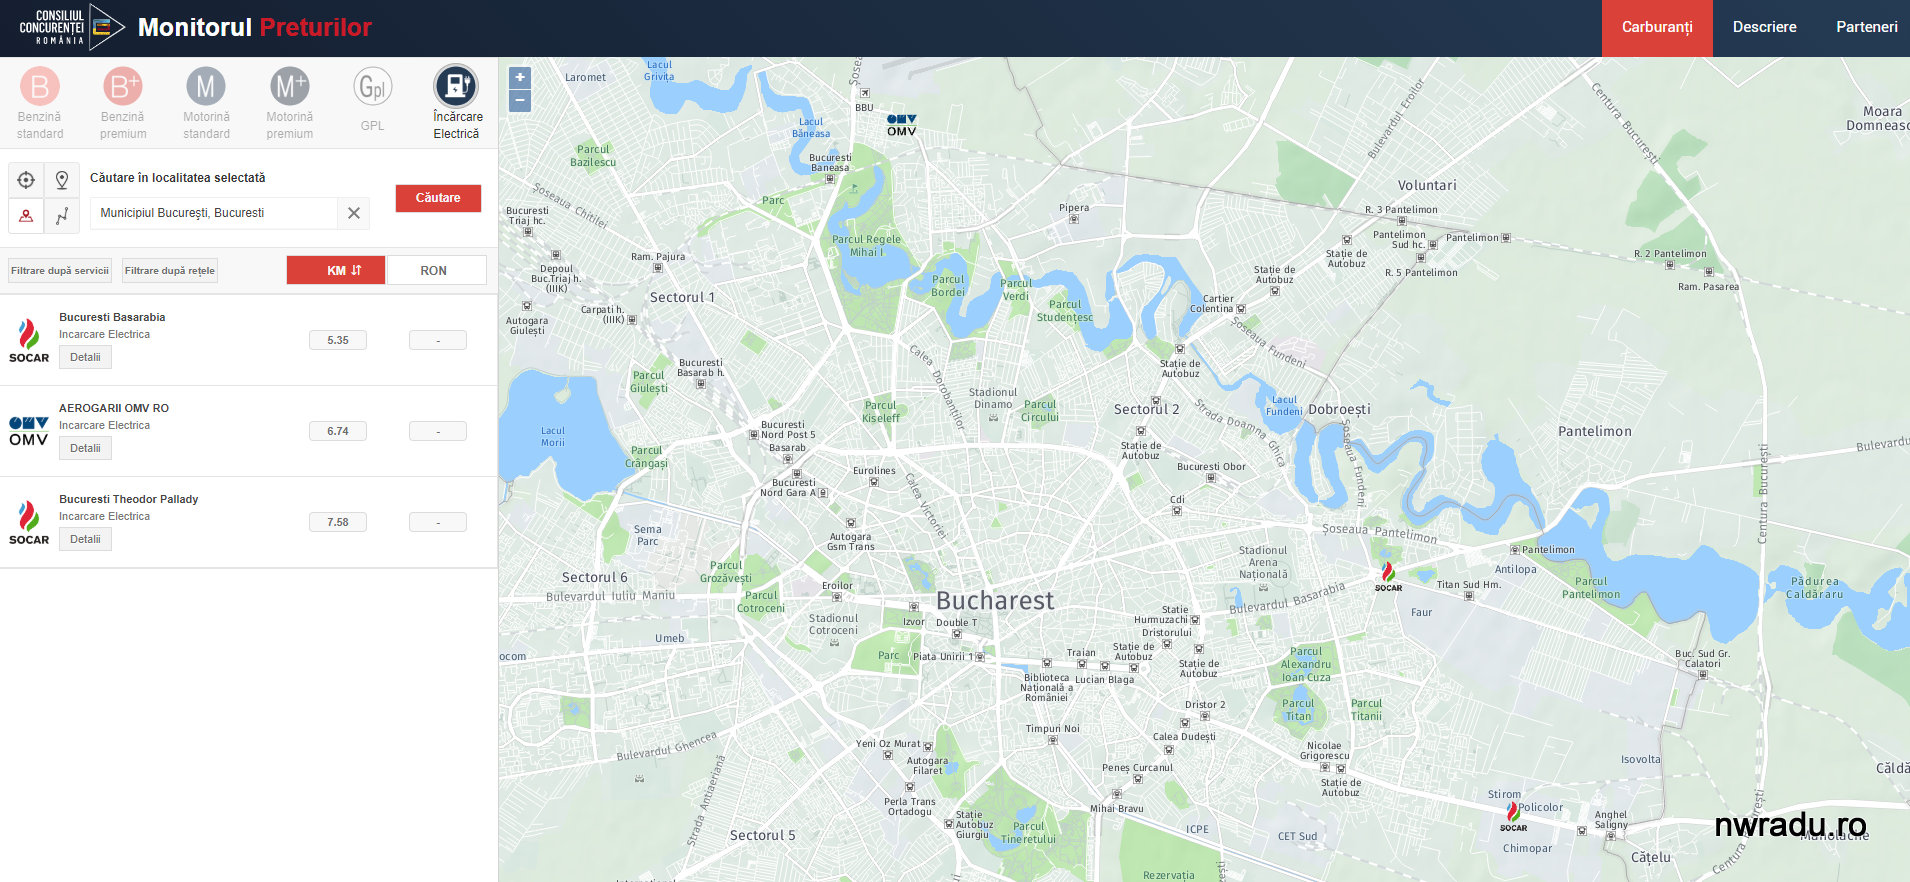1910x882 pixels.
Task: Open the Filtrare după rețele filter
Action: (x=170, y=271)
